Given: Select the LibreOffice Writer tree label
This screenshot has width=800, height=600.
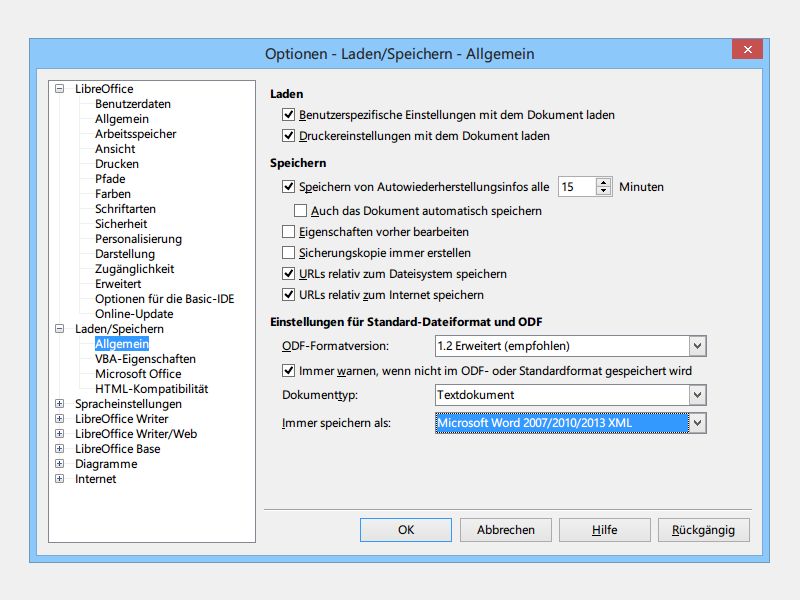Looking at the screenshot, I should point(121,419).
